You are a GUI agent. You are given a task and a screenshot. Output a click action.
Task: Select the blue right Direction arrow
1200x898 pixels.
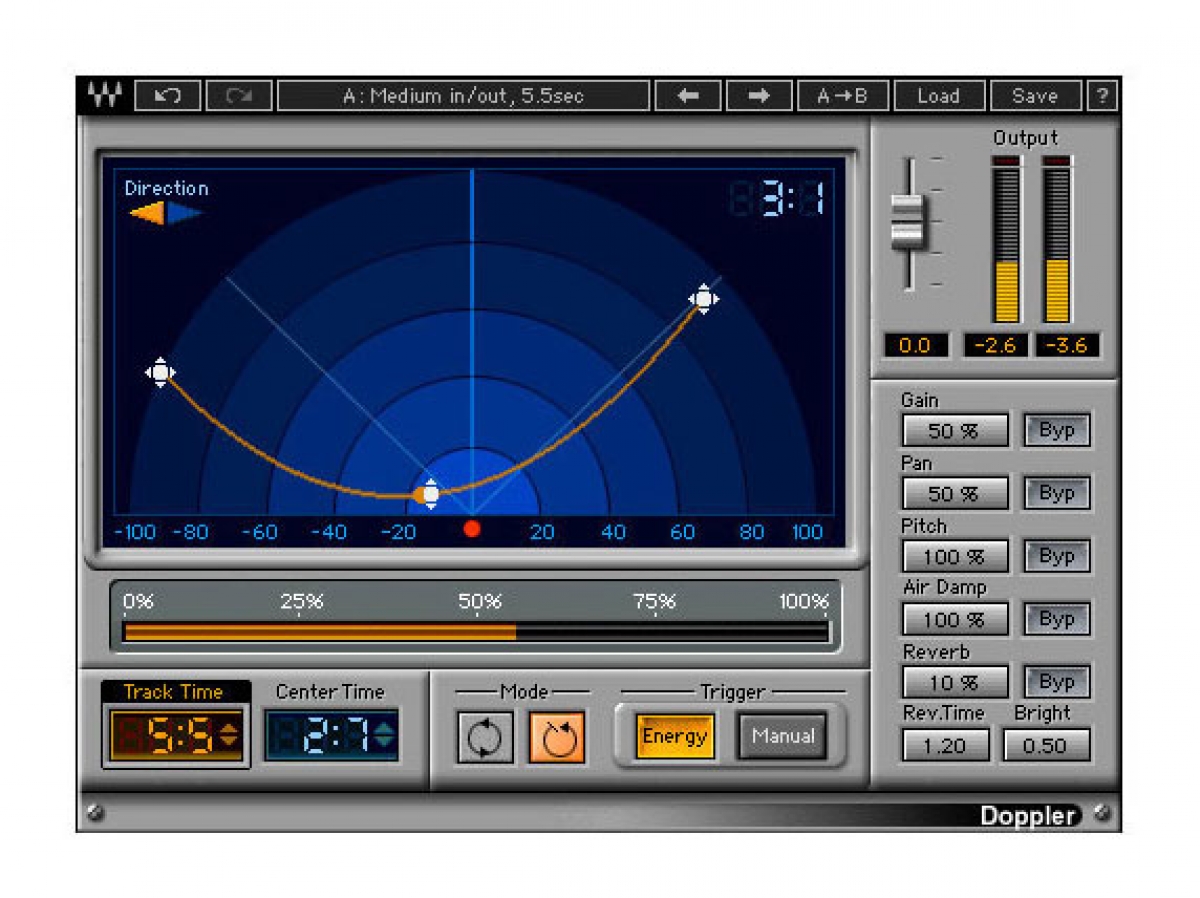pos(185,212)
